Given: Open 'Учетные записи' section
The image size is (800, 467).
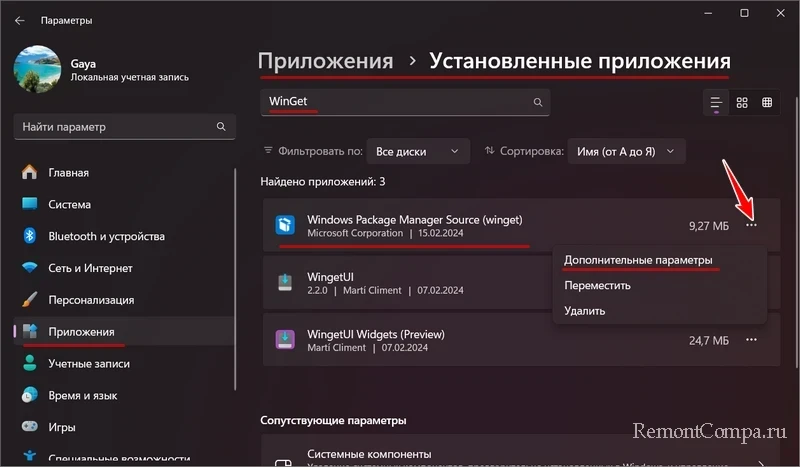Looking at the screenshot, I should (x=124, y=363).
